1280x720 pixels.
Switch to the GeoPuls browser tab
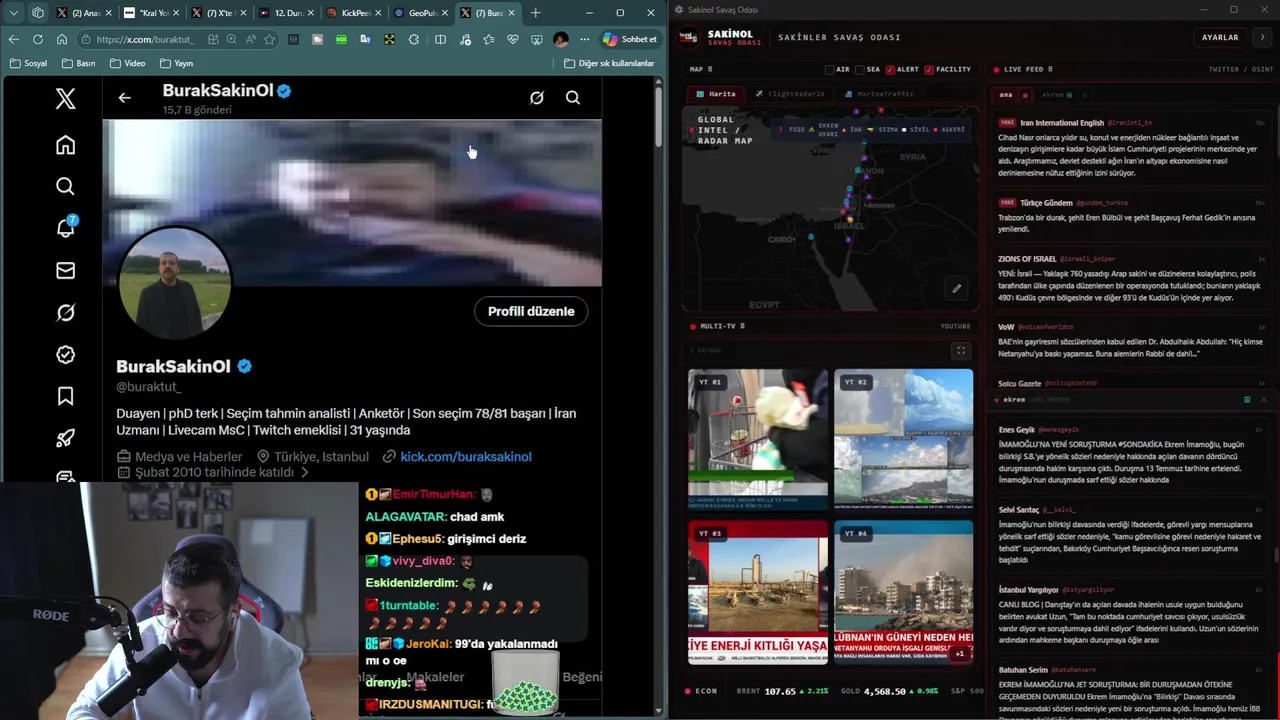(419, 13)
